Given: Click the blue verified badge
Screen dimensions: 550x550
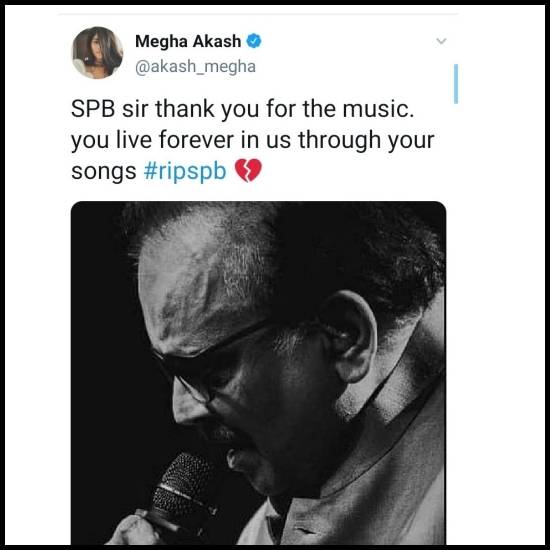Looking at the screenshot, I should click(x=254, y=41).
